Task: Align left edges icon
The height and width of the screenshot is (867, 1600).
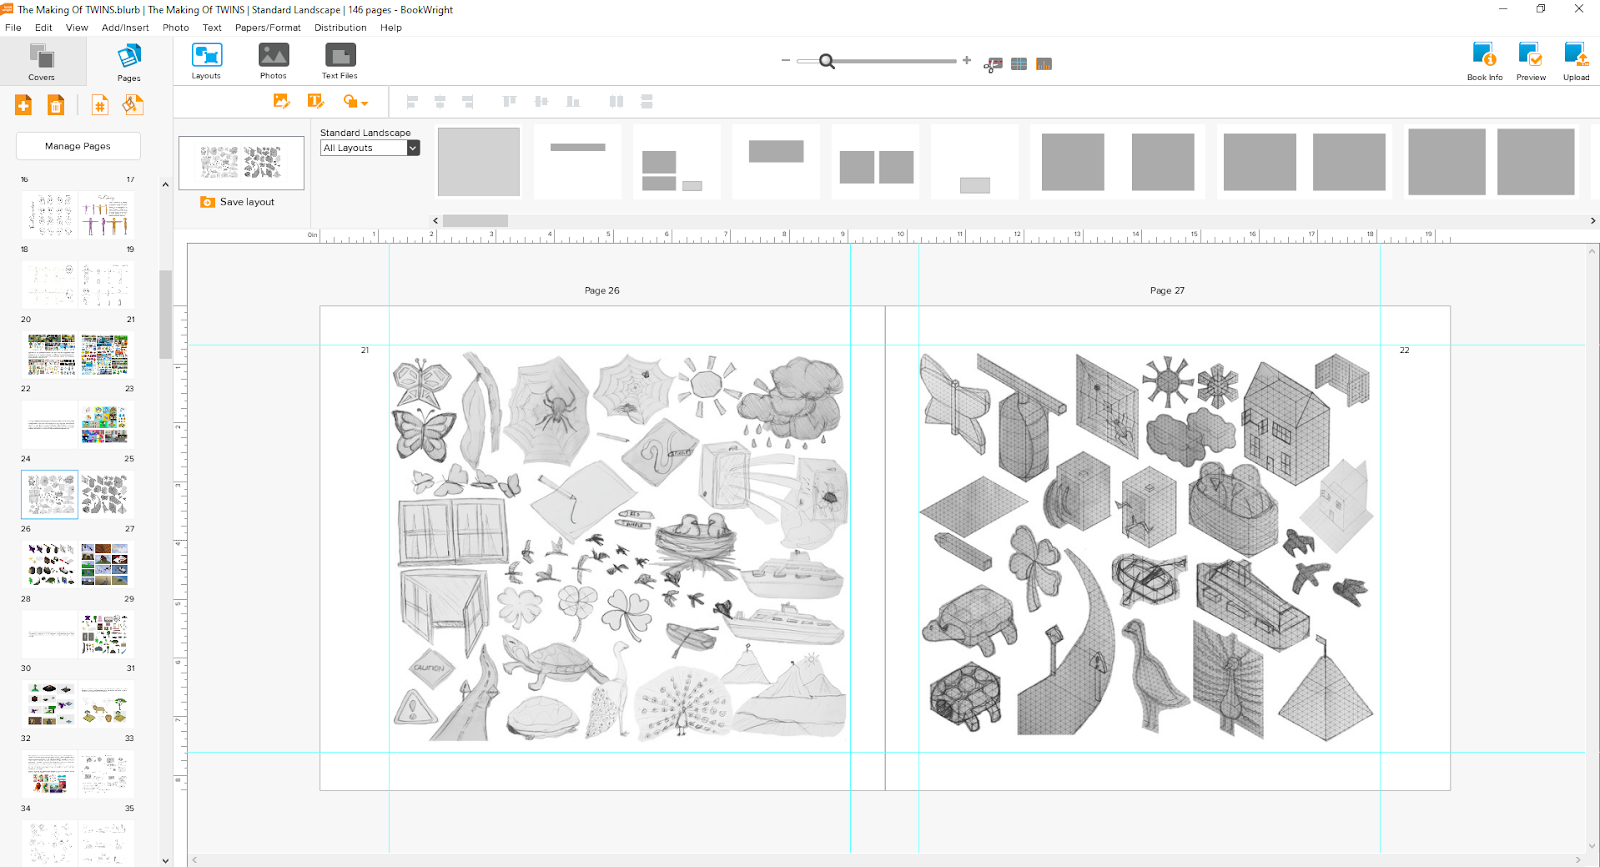Action: coord(412,101)
